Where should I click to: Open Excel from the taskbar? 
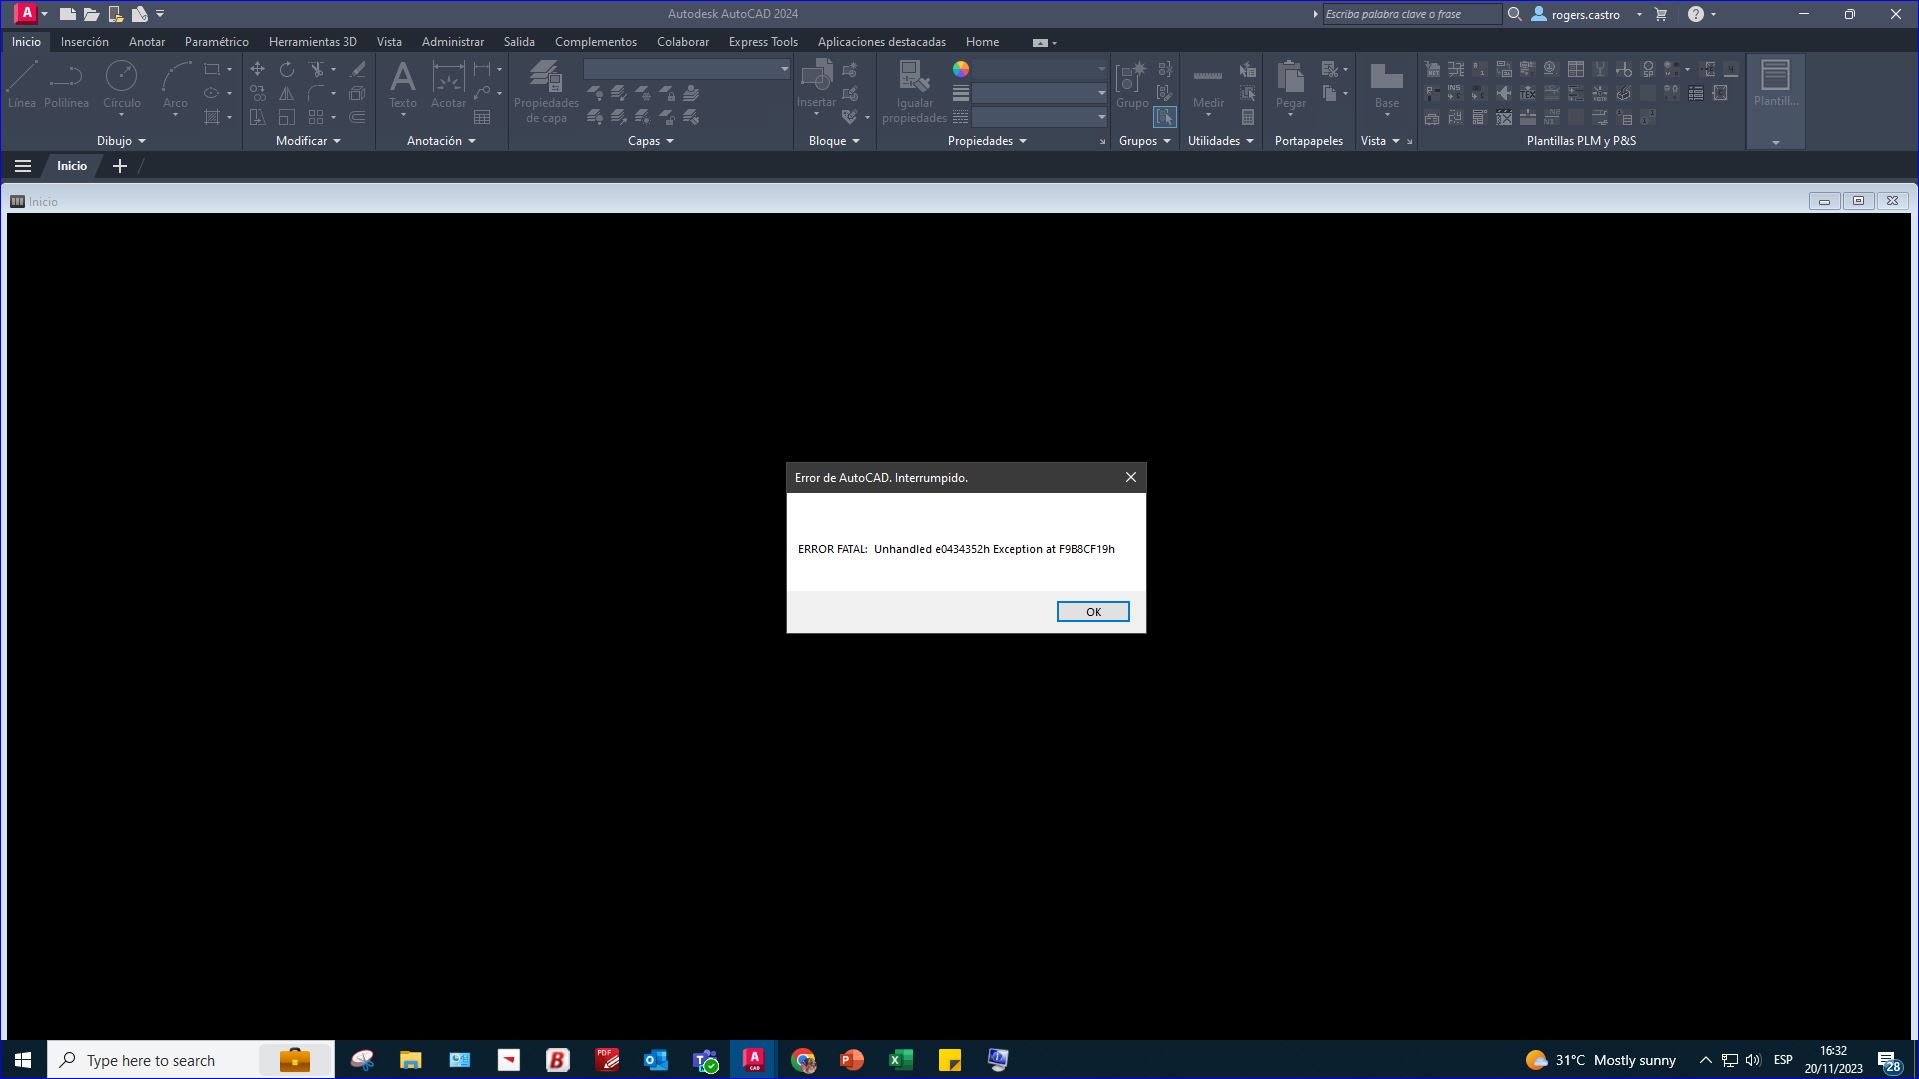click(899, 1059)
